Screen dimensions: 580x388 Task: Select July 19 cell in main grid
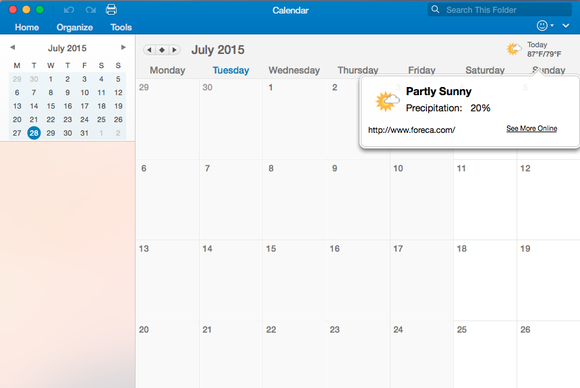(549, 280)
